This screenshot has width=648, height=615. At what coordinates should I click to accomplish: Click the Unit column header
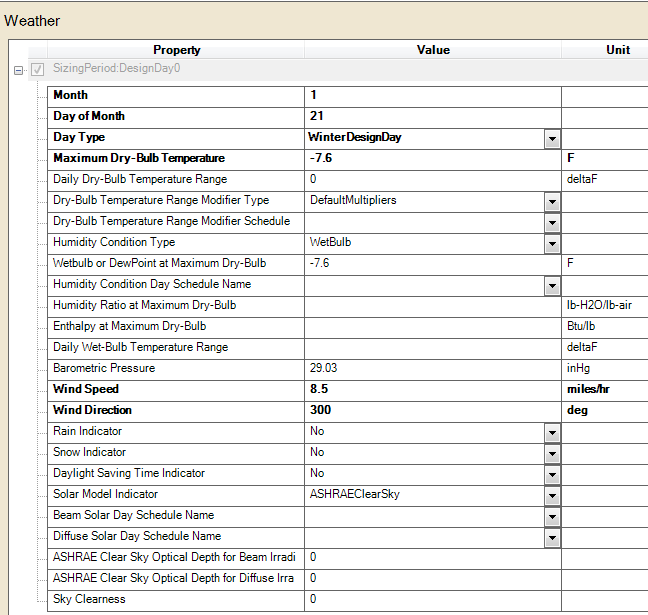[x=605, y=50]
